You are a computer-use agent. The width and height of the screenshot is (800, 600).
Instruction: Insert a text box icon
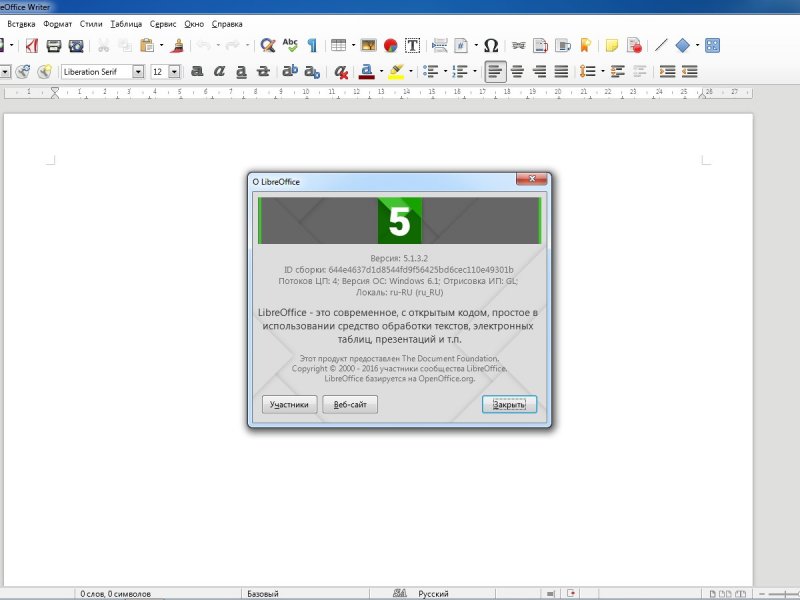point(412,46)
